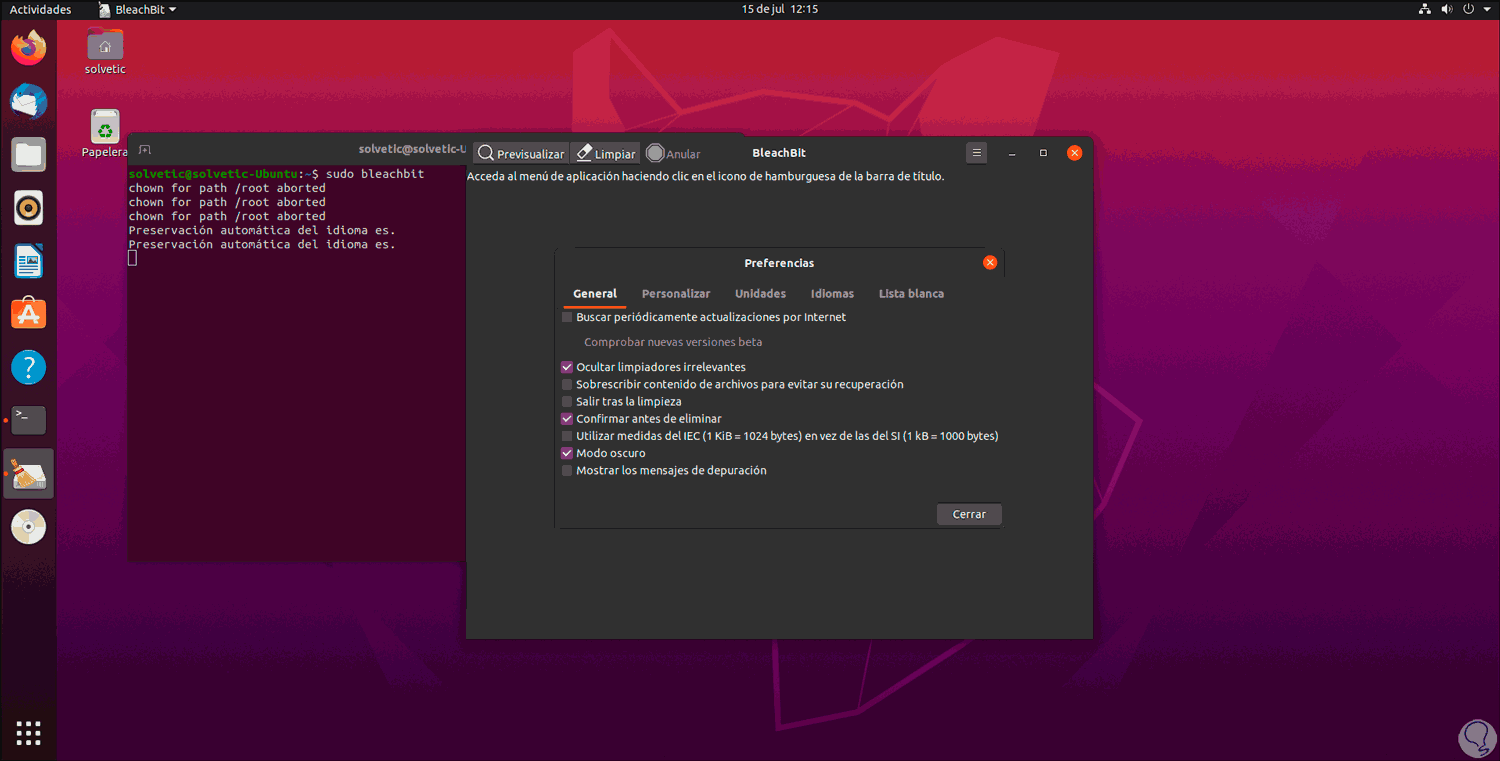Minimize the BleachBit window
The height and width of the screenshot is (761, 1500).
click(1012, 153)
